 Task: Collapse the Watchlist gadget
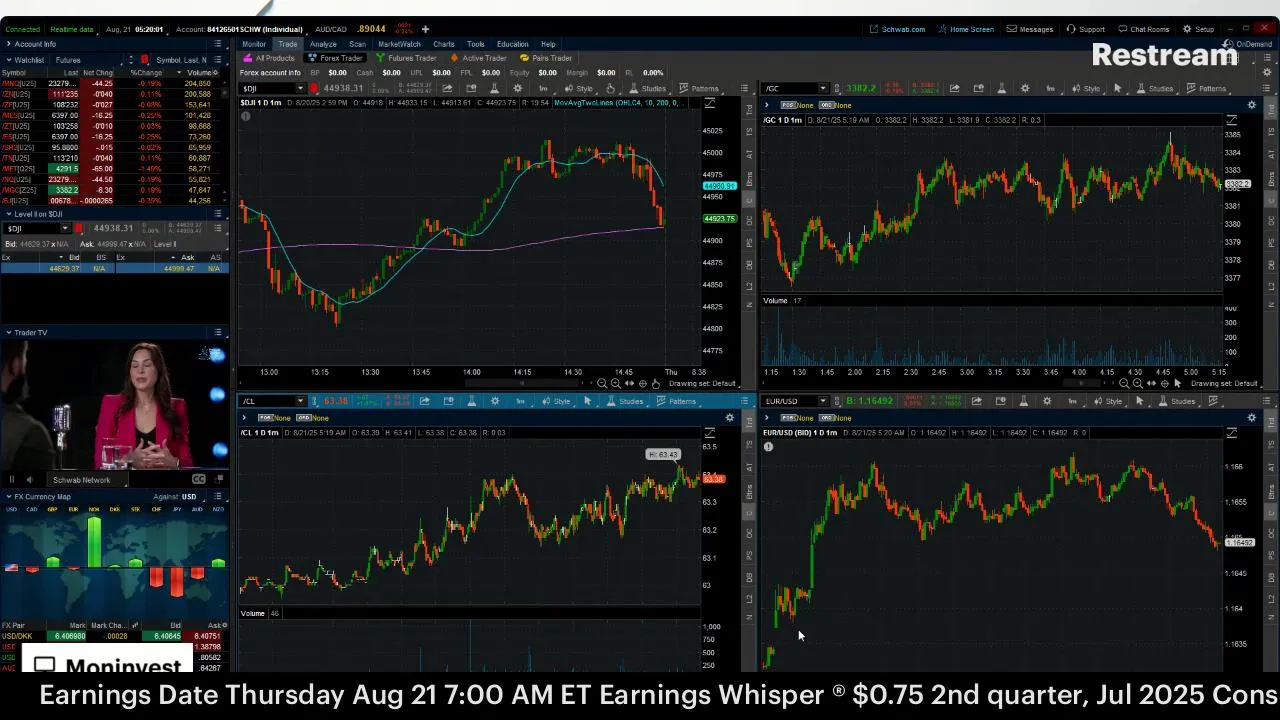(x=8, y=60)
